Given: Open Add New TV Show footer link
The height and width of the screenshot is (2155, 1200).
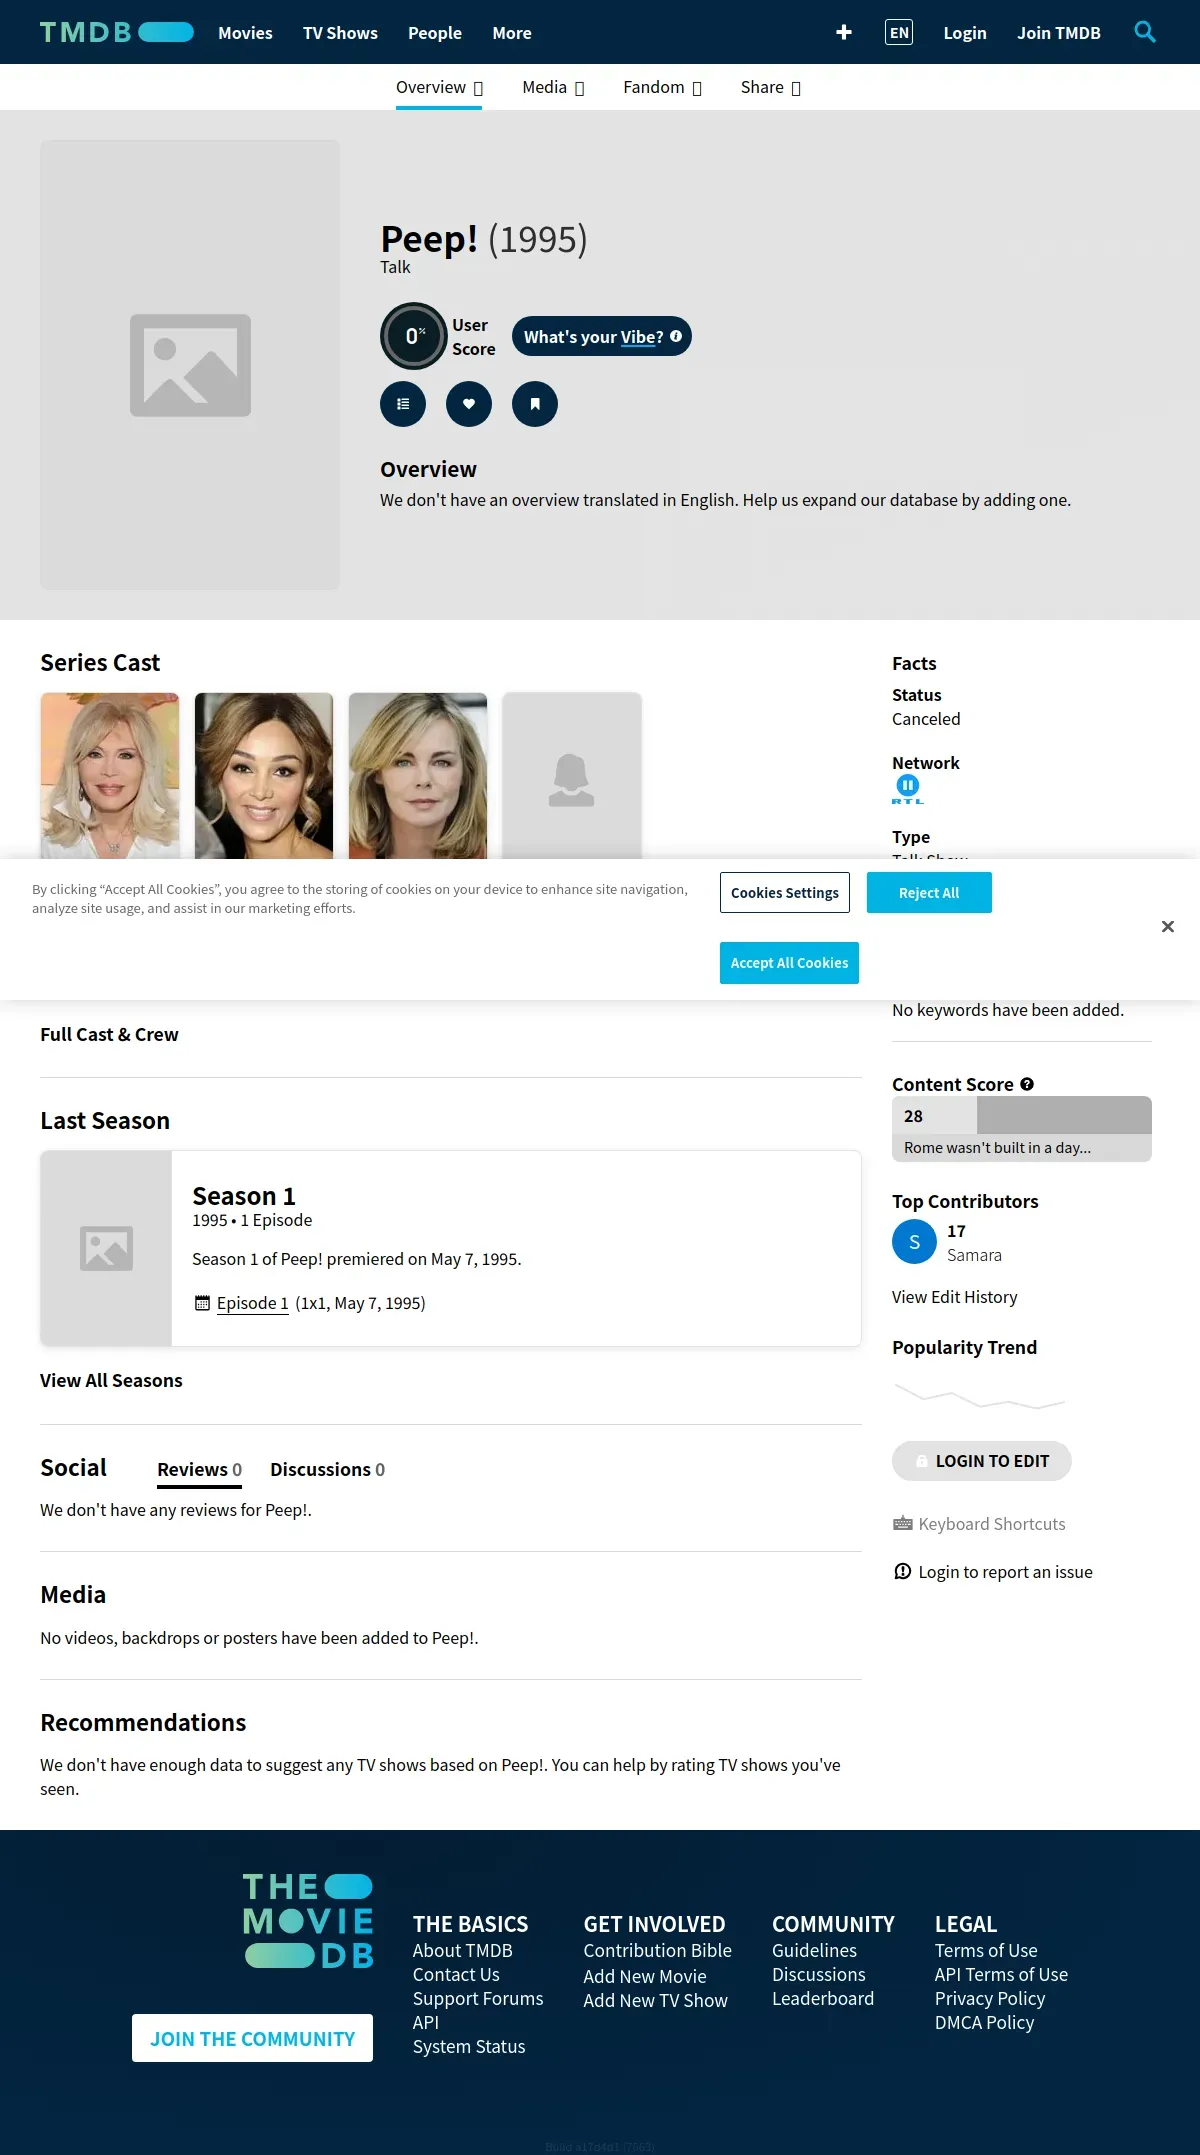Looking at the screenshot, I should click(656, 2000).
